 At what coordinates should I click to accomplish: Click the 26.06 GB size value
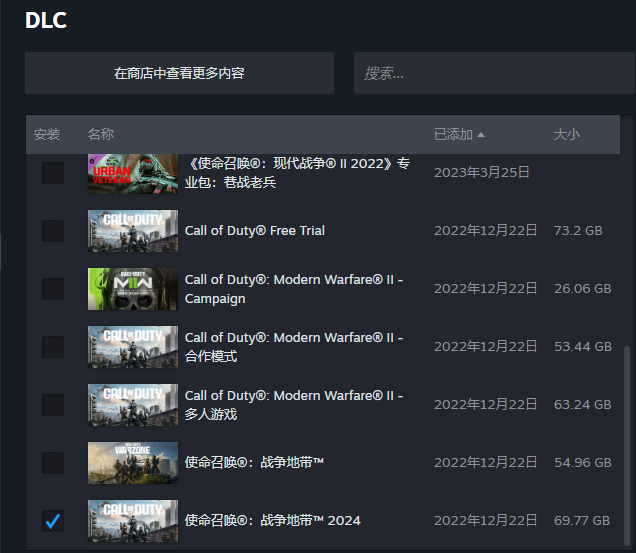click(582, 288)
